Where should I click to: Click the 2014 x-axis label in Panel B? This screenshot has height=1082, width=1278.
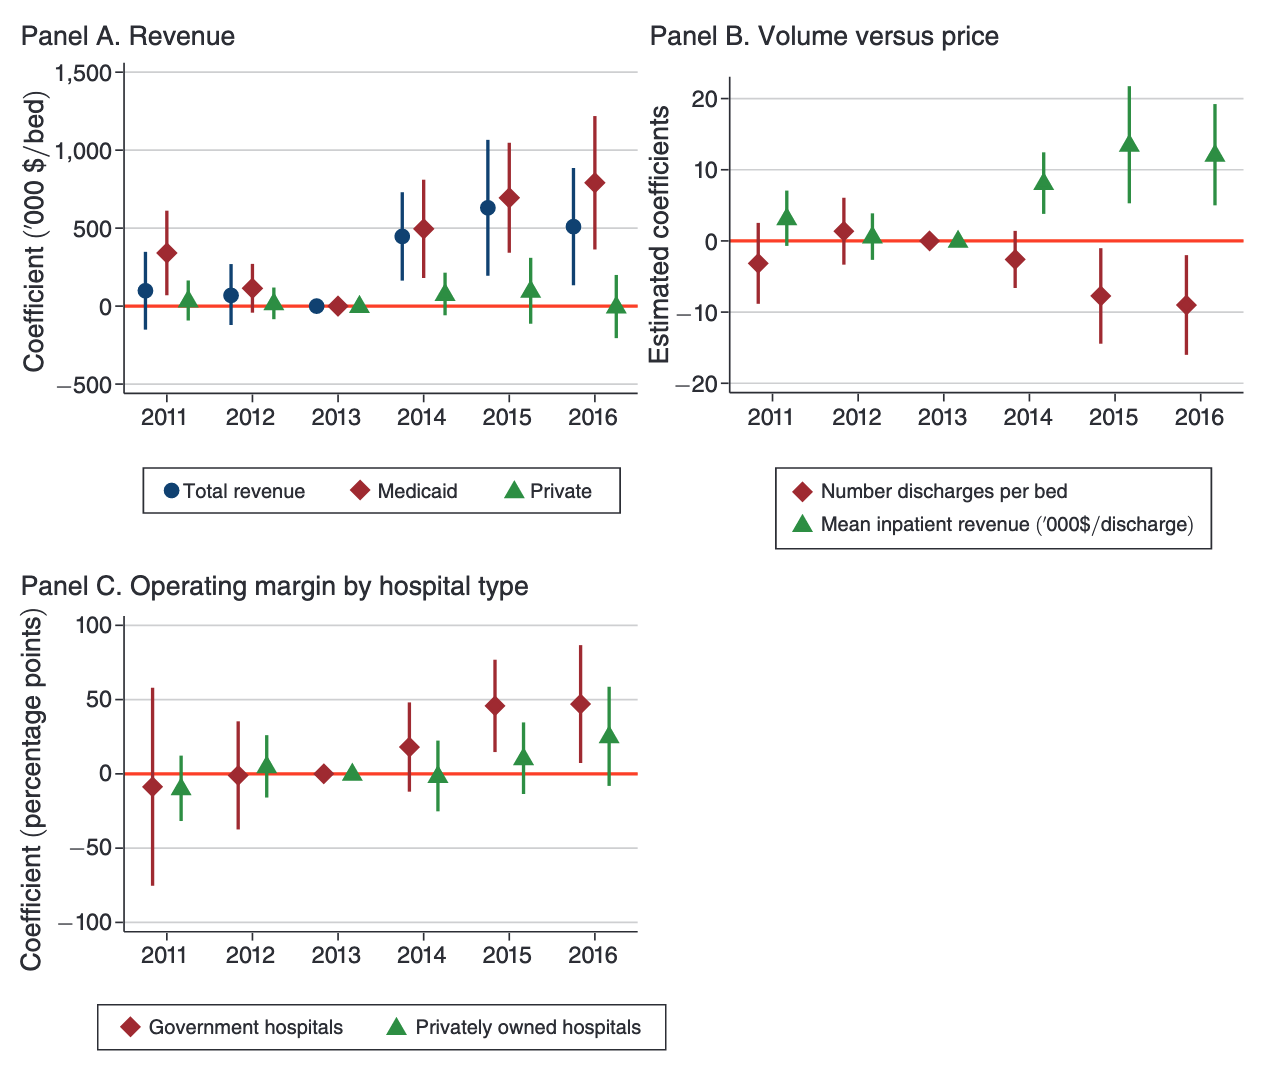pyautogui.click(x=1028, y=417)
